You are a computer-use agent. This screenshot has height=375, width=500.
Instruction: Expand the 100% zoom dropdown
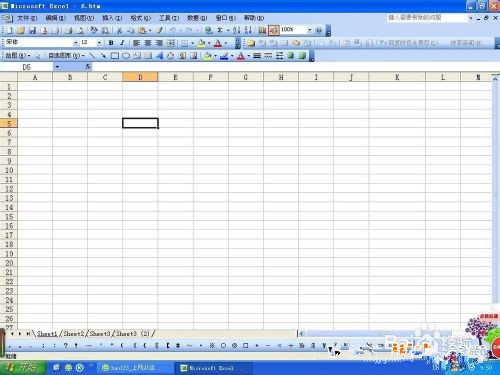[x=309, y=30]
